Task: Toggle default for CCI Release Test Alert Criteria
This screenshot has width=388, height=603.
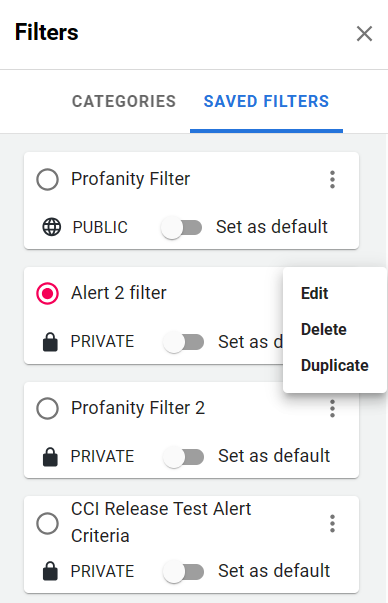Action: [x=183, y=572]
